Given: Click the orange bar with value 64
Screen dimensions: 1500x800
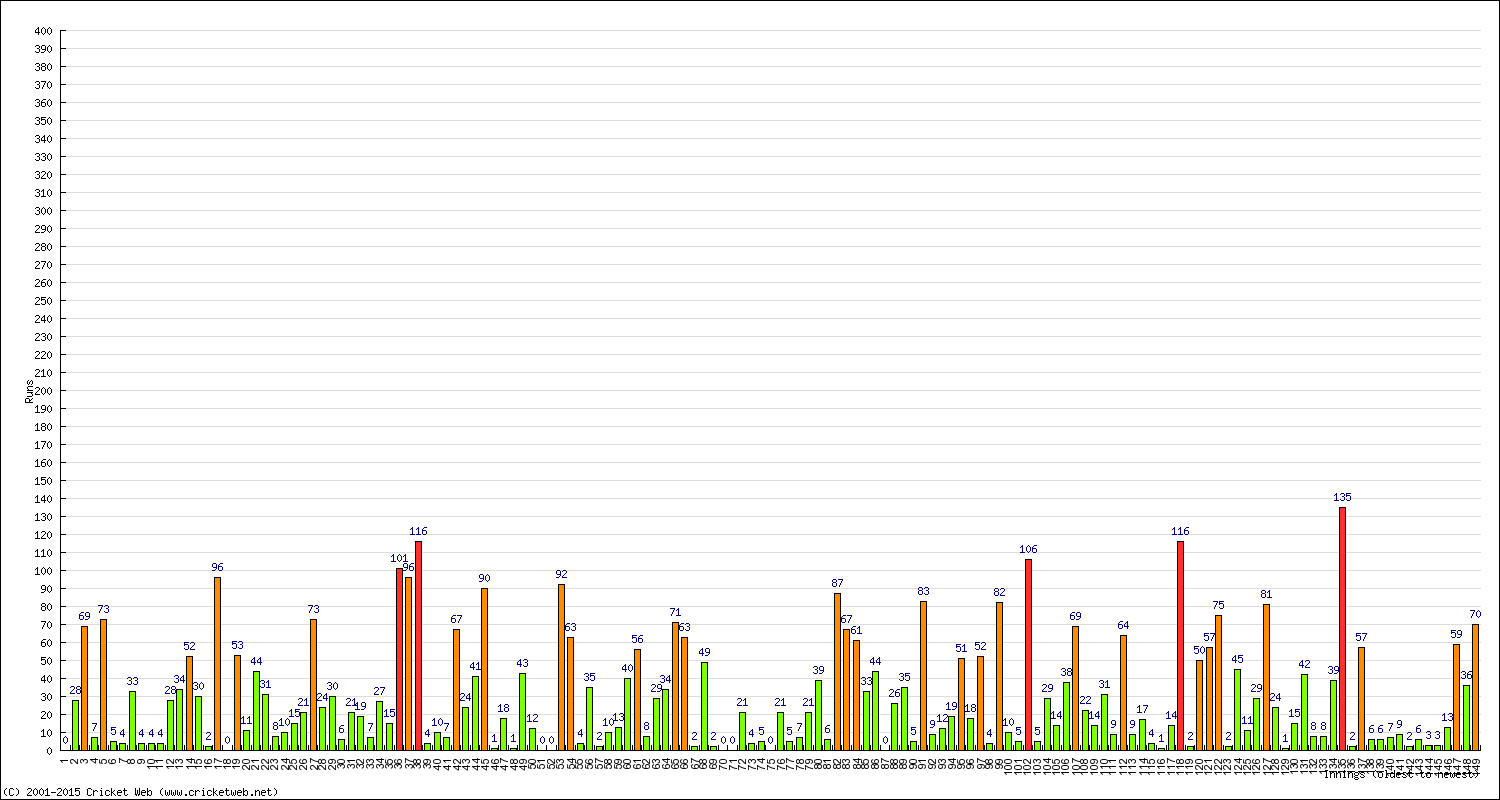Looking at the screenshot, I should (x=1123, y=693).
